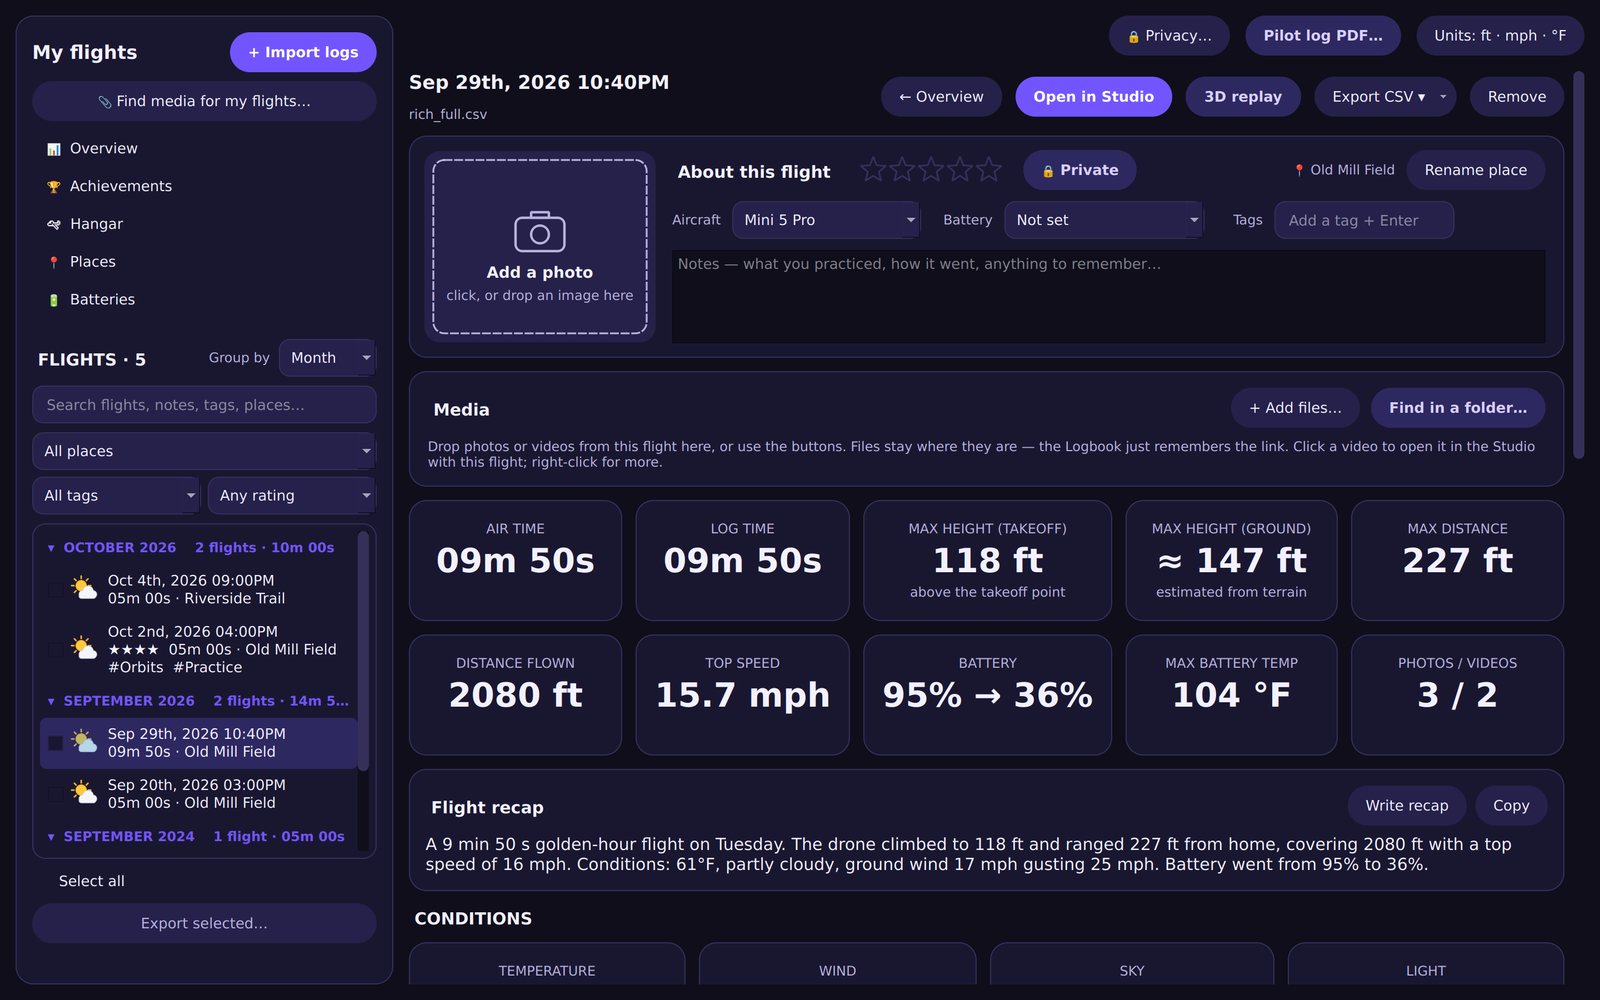1600x1000 pixels.
Task: Open the All places filter dropdown
Action: (x=204, y=451)
